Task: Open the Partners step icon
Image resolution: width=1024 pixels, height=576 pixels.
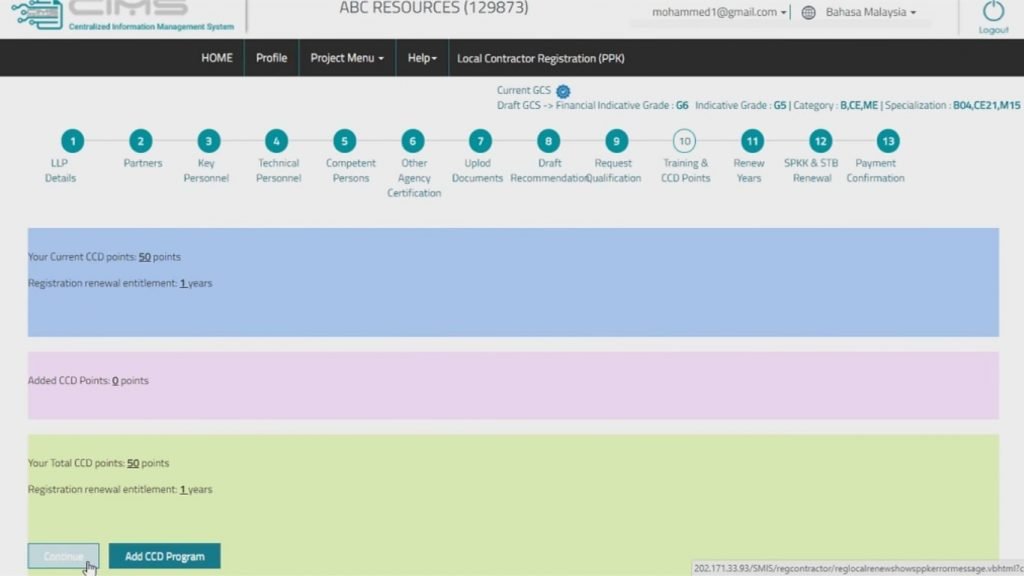Action: tap(141, 141)
